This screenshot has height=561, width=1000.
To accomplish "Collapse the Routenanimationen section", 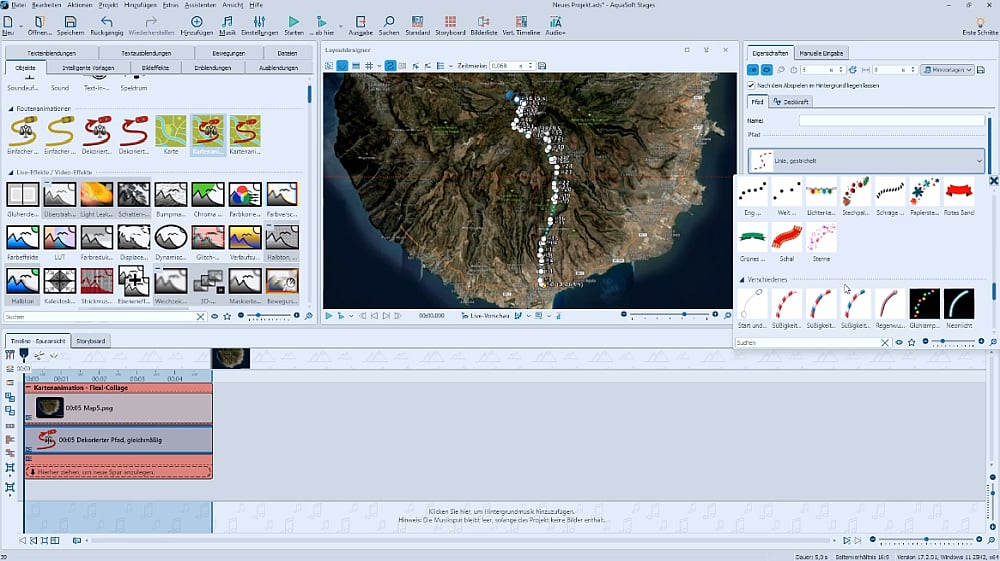I will coord(11,108).
